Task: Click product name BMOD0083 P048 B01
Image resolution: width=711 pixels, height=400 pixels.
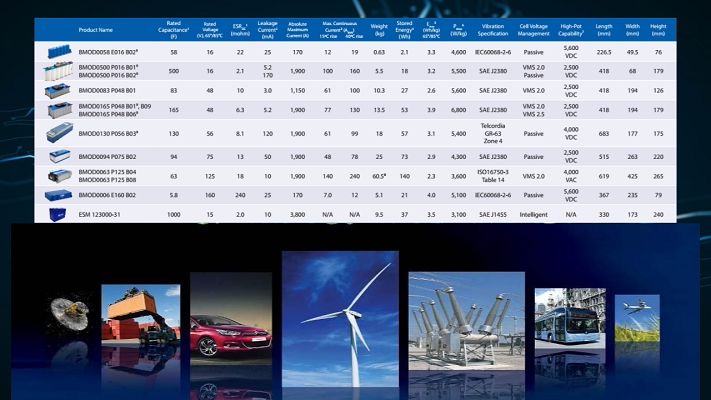Action: pos(107,91)
